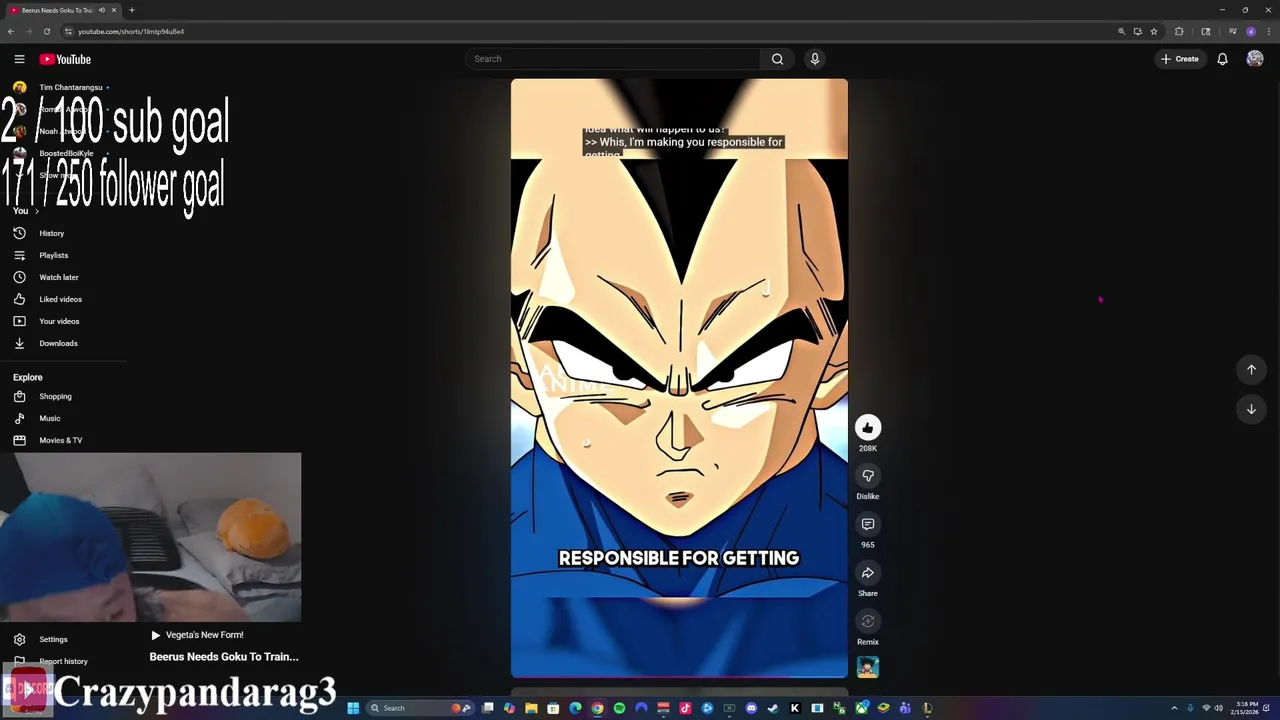Viewport: 1280px width, 720px height.
Task: Dislike this Short
Action: pyautogui.click(x=868, y=476)
